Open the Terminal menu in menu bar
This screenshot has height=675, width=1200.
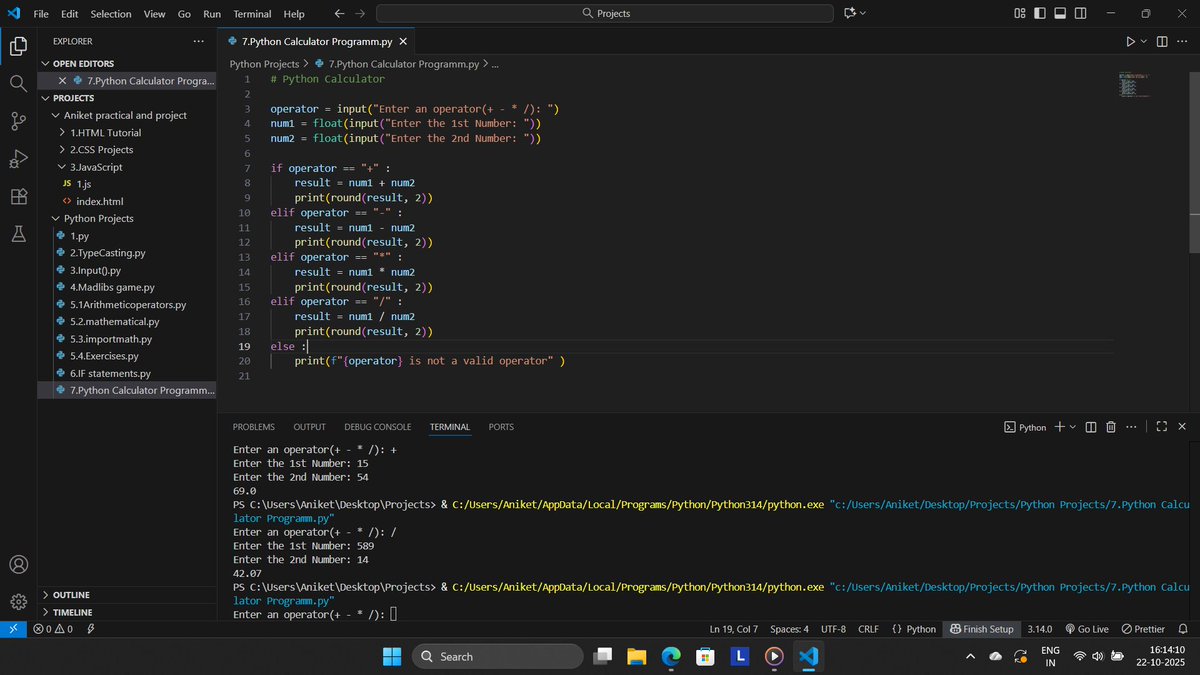[252, 14]
